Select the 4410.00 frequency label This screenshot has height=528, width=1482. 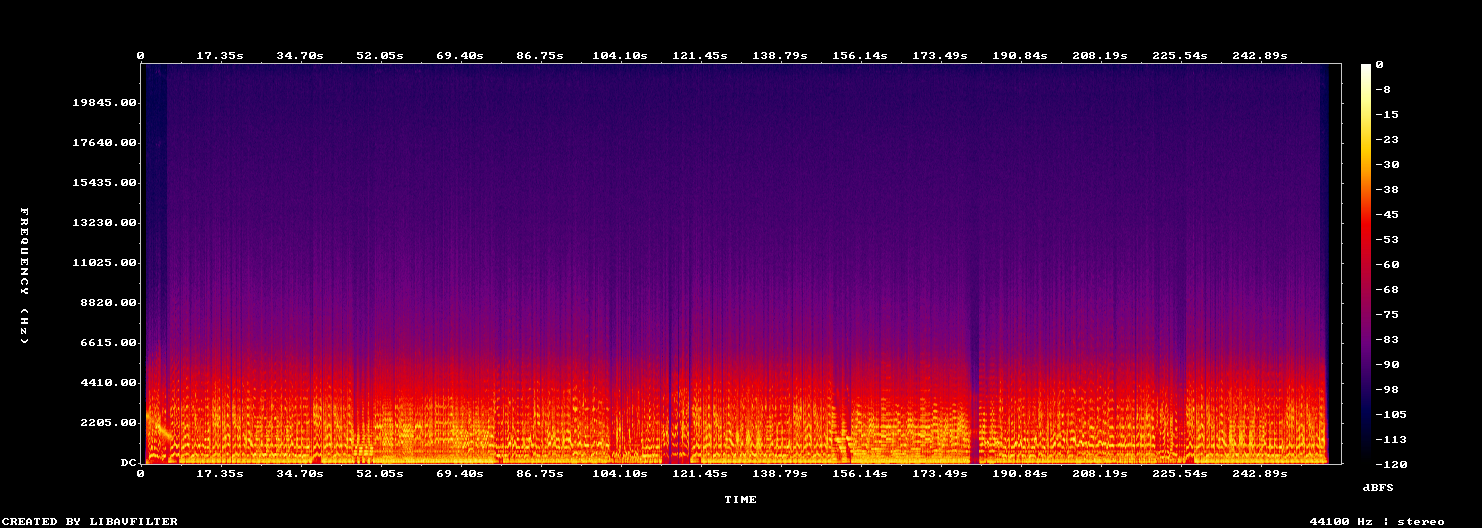108,383
